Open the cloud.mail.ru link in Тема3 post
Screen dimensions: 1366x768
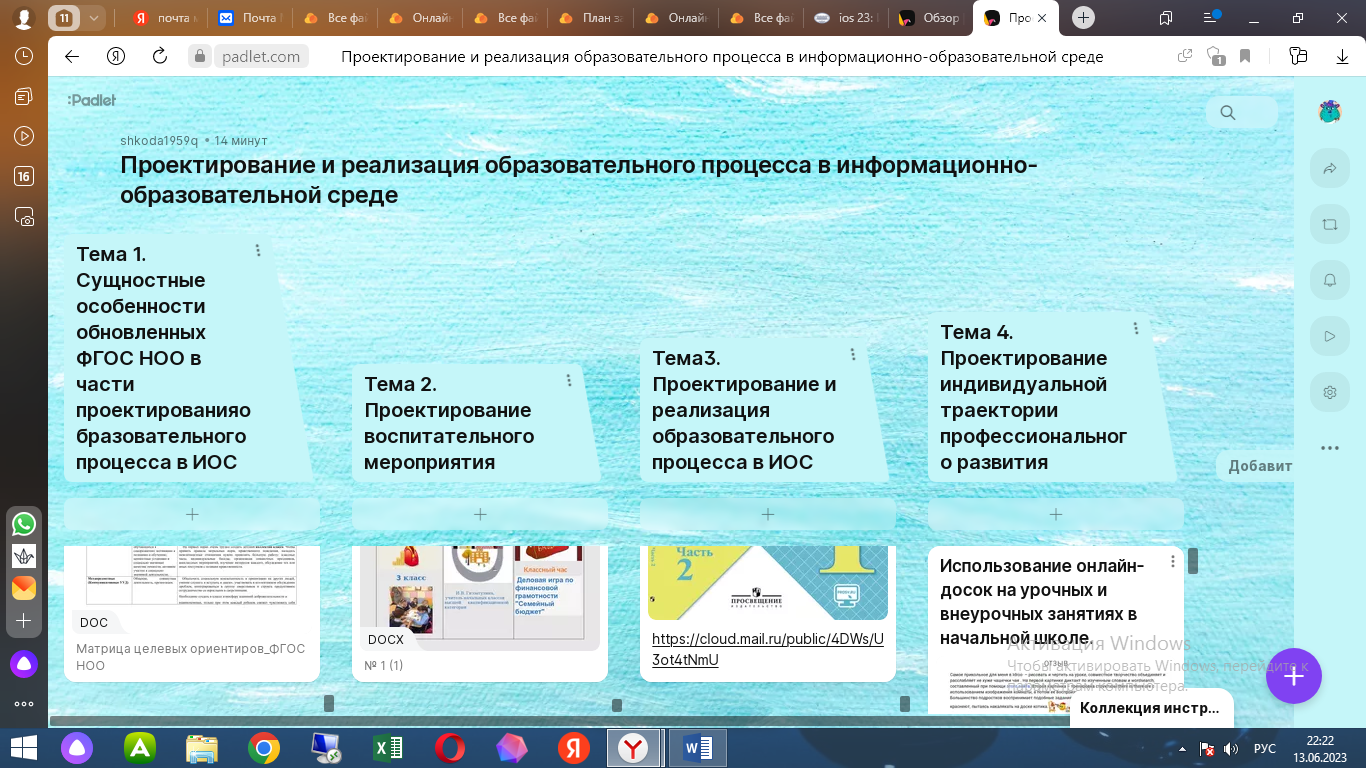[x=767, y=649]
